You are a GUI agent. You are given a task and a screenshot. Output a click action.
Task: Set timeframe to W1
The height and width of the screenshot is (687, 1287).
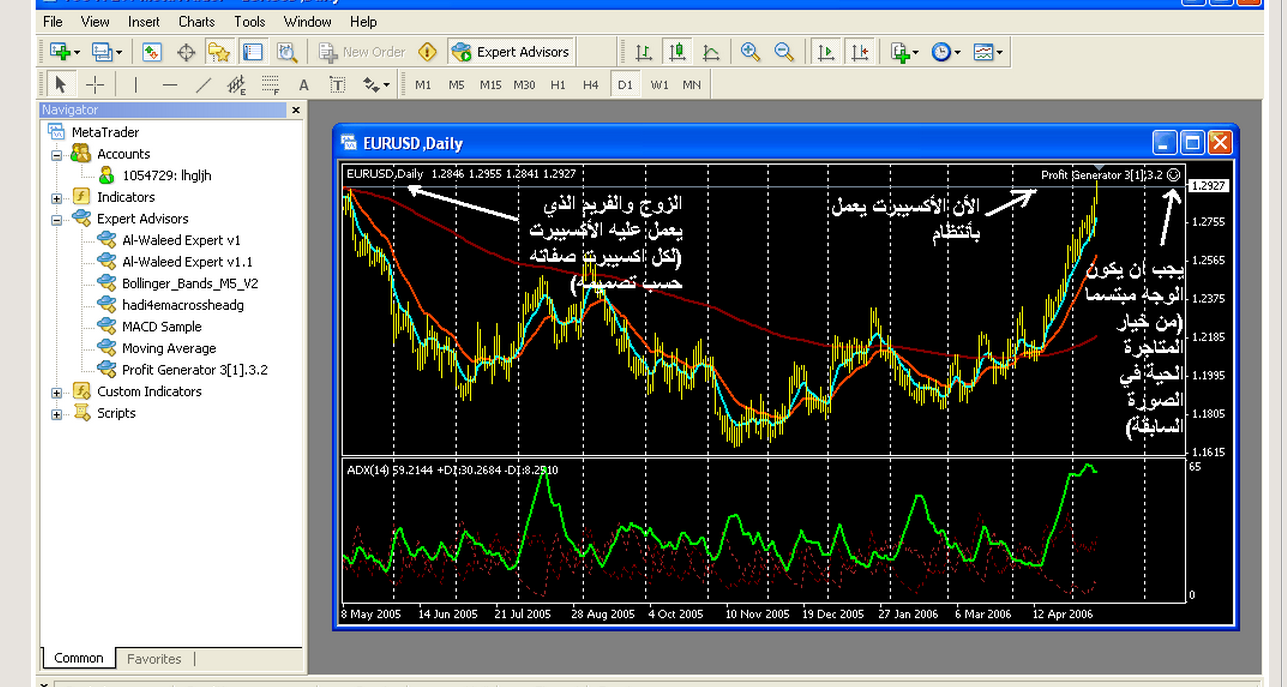pos(659,85)
